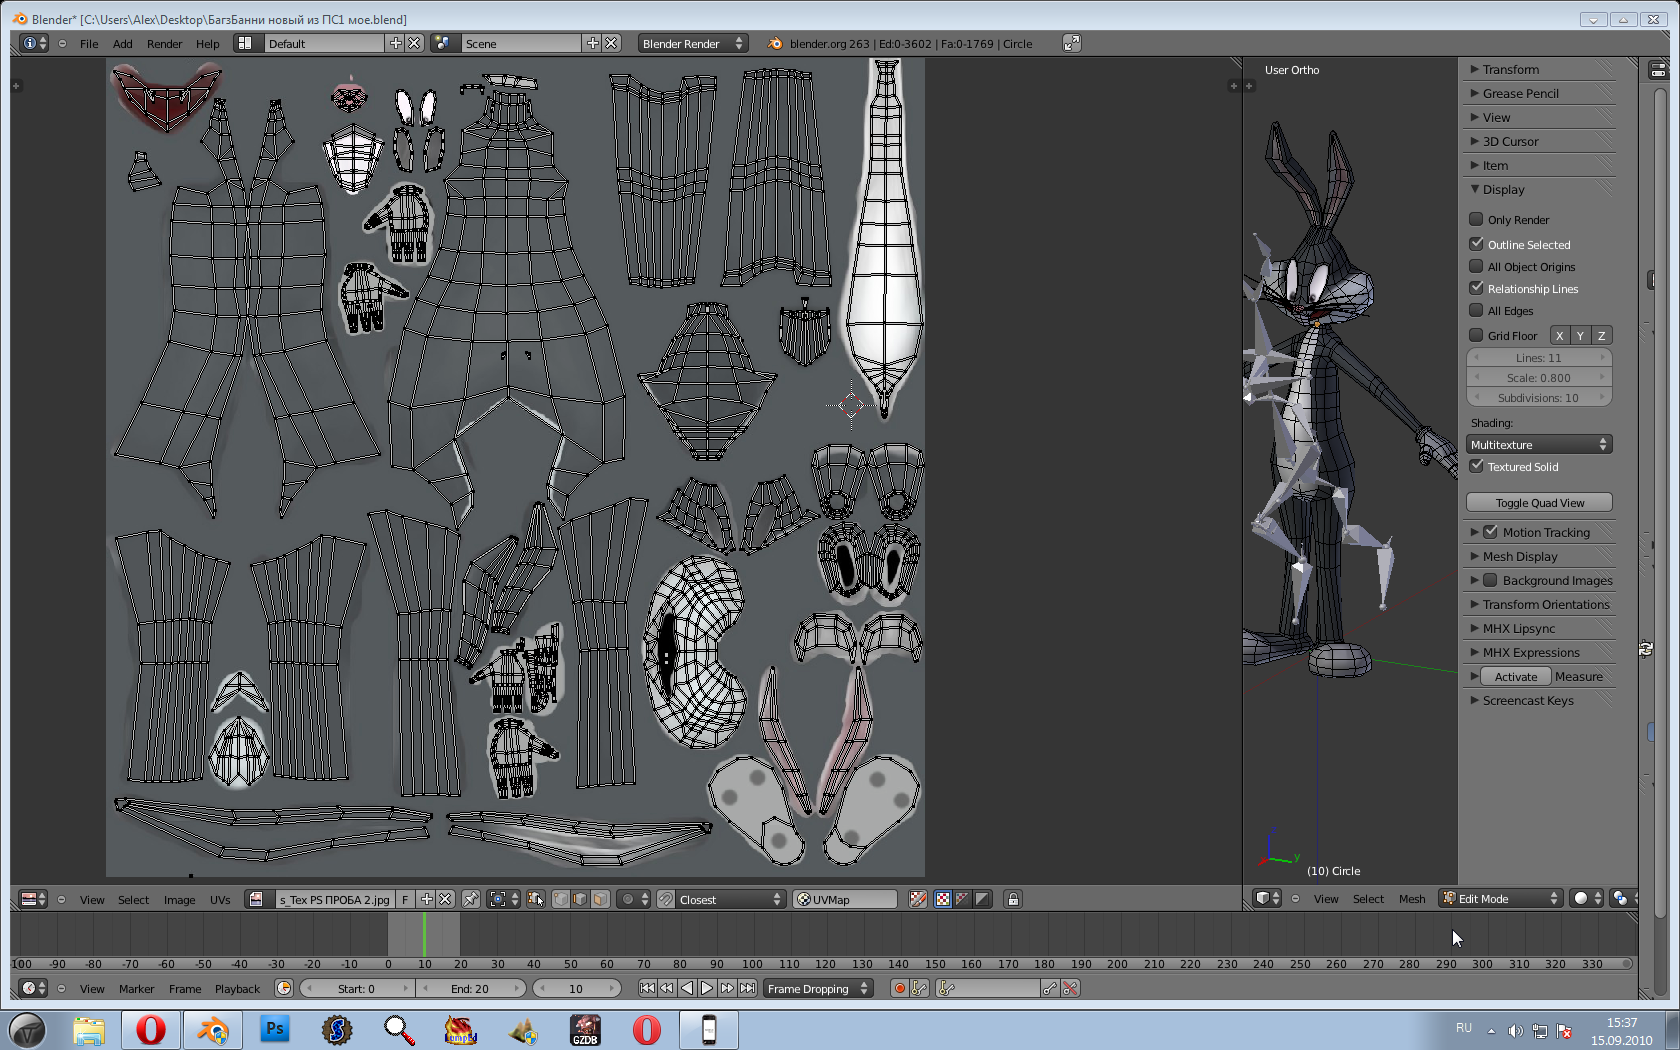This screenshot has width=1680, height=1050.
Task: Open the timeline Marker menu
Action: coord(136,988)
